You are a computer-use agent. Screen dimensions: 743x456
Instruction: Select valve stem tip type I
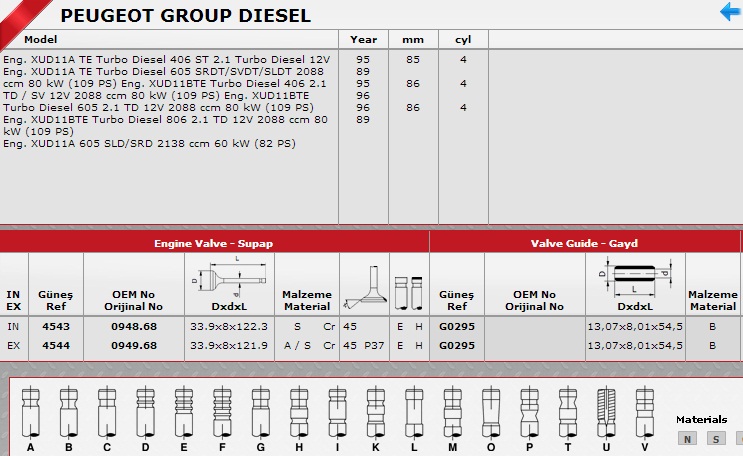click(x=337, y=419)
